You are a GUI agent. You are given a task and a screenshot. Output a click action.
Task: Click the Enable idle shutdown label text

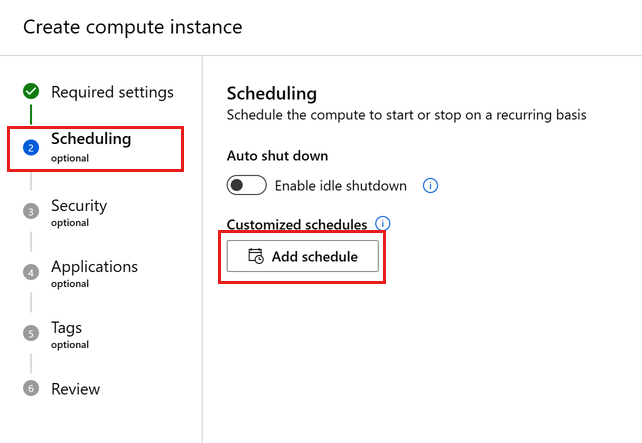click(x=341, y=186)
